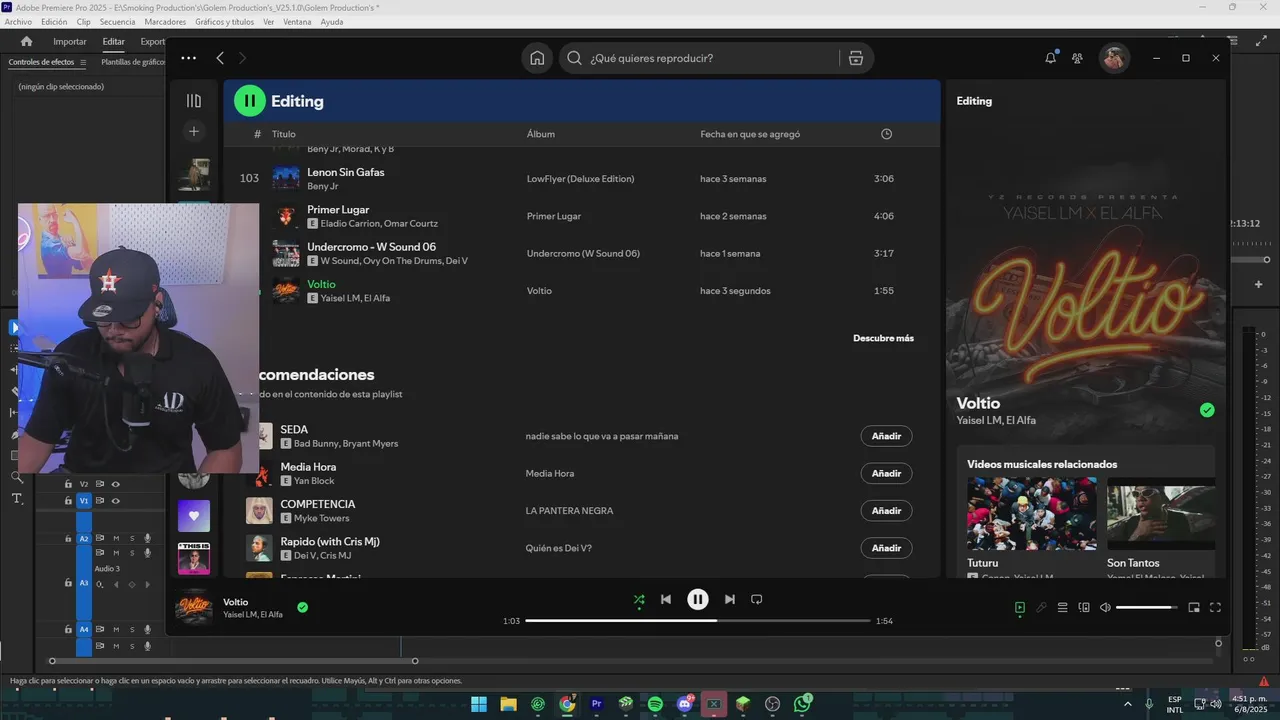Toggle green saved check in Now Playing panel

click(1207, 410)
